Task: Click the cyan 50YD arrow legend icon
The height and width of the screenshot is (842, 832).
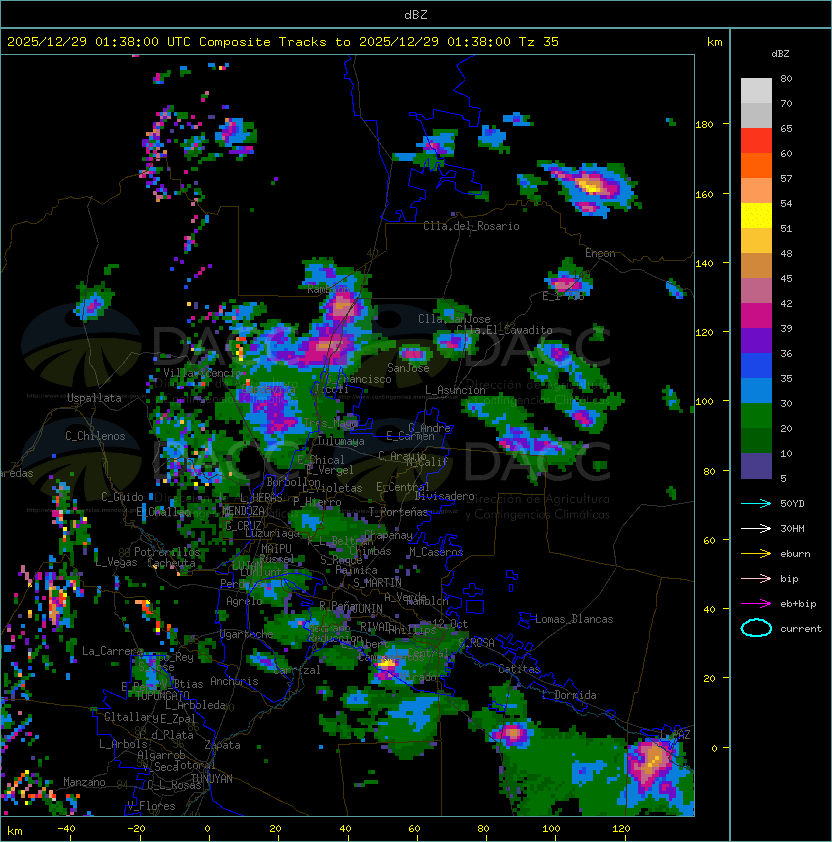Action: click(756, 503)
